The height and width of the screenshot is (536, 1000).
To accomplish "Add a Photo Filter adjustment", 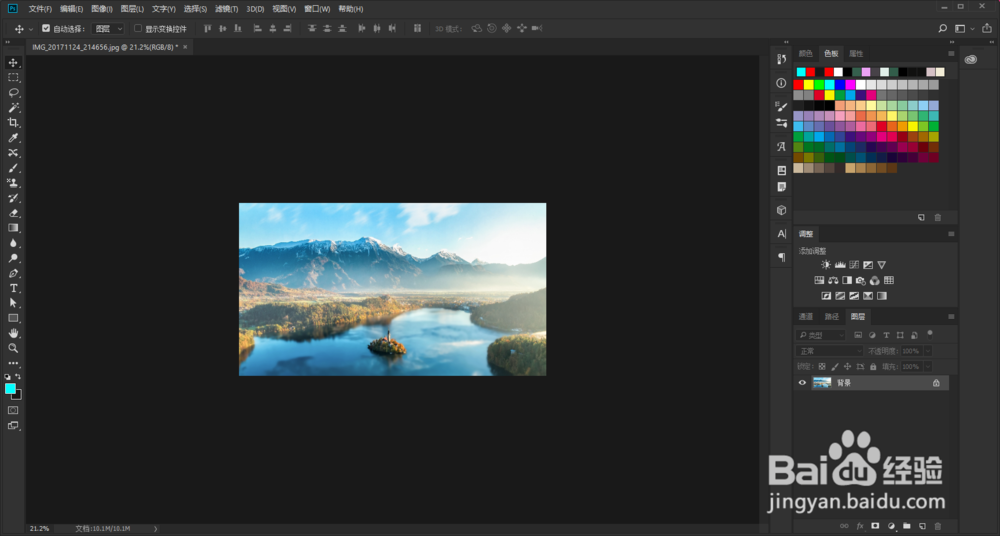I will pyautogui.click(x=861, y=280).
